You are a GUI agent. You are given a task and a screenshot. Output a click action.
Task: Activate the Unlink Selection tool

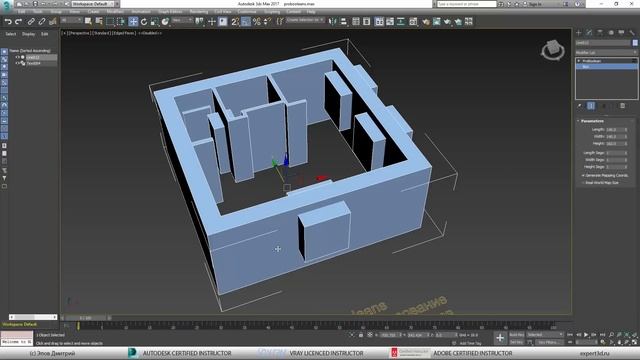[42, 22]
